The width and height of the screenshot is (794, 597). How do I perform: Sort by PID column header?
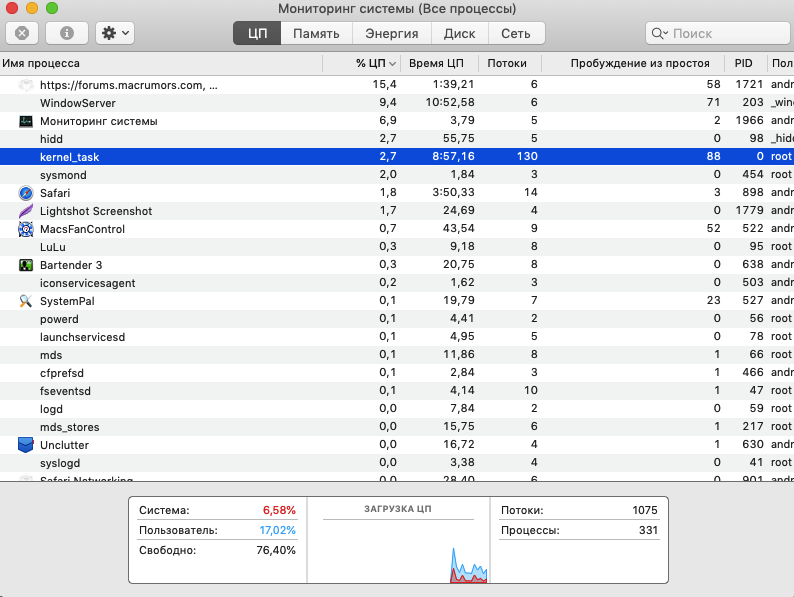point(746,63)
